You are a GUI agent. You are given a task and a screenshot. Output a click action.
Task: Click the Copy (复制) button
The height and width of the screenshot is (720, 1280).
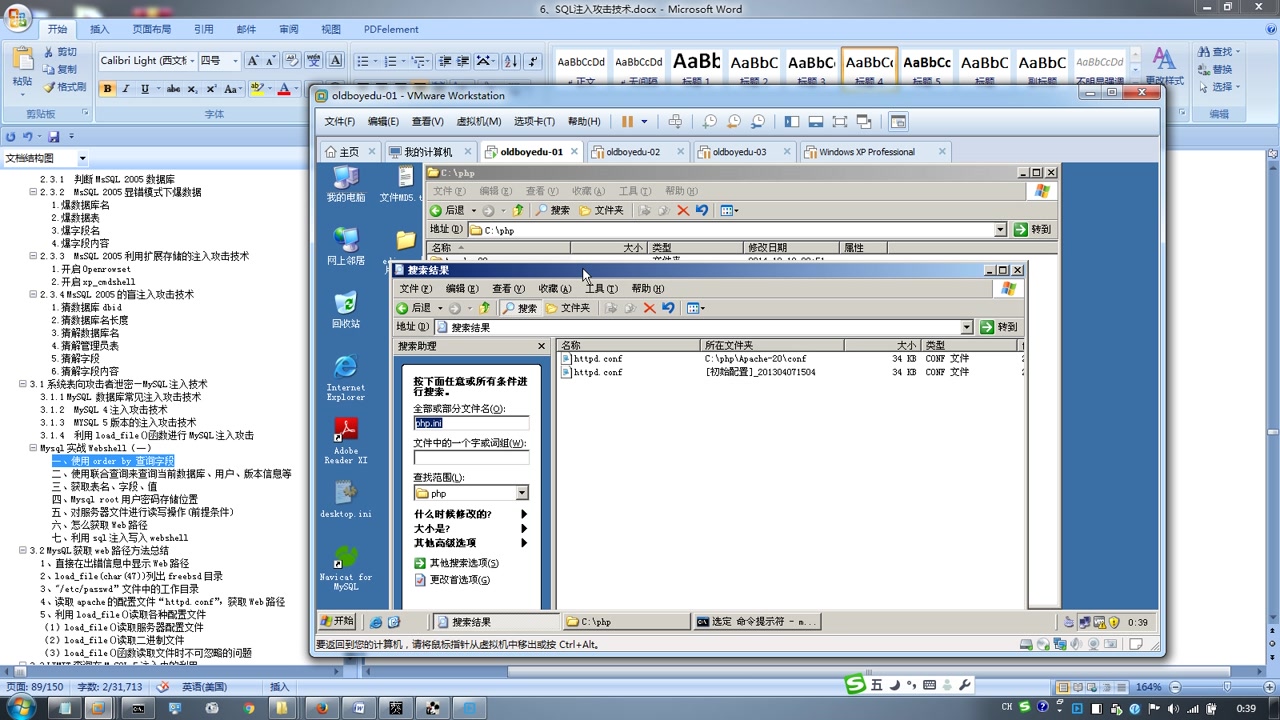click(59, 69)
